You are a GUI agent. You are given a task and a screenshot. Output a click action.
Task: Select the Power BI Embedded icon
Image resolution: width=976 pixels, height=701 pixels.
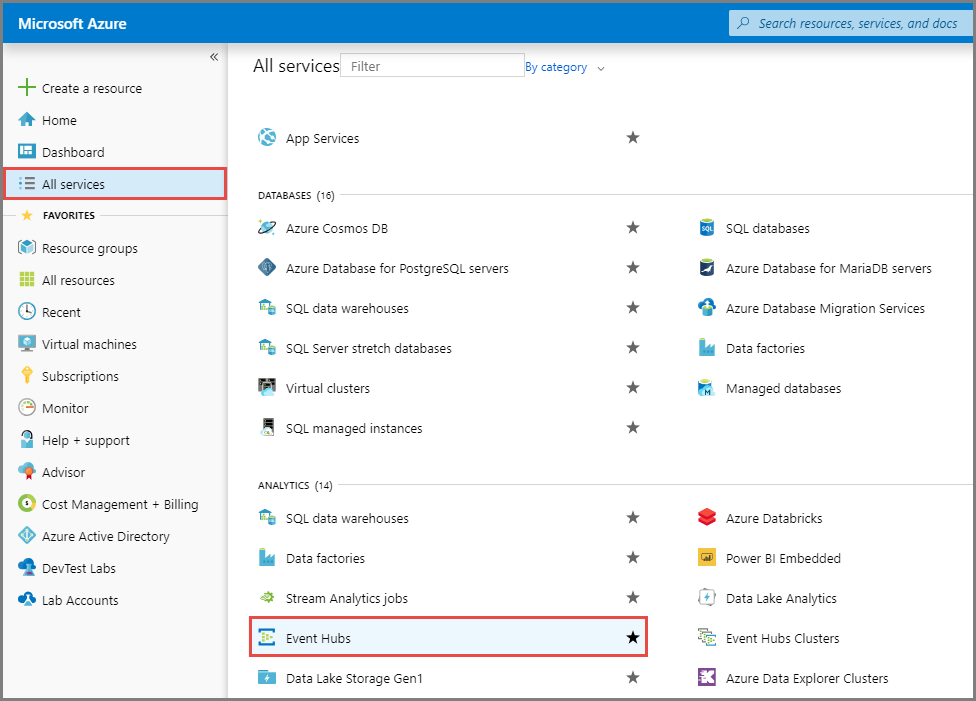pyautogui.click(x=707, y=557)
